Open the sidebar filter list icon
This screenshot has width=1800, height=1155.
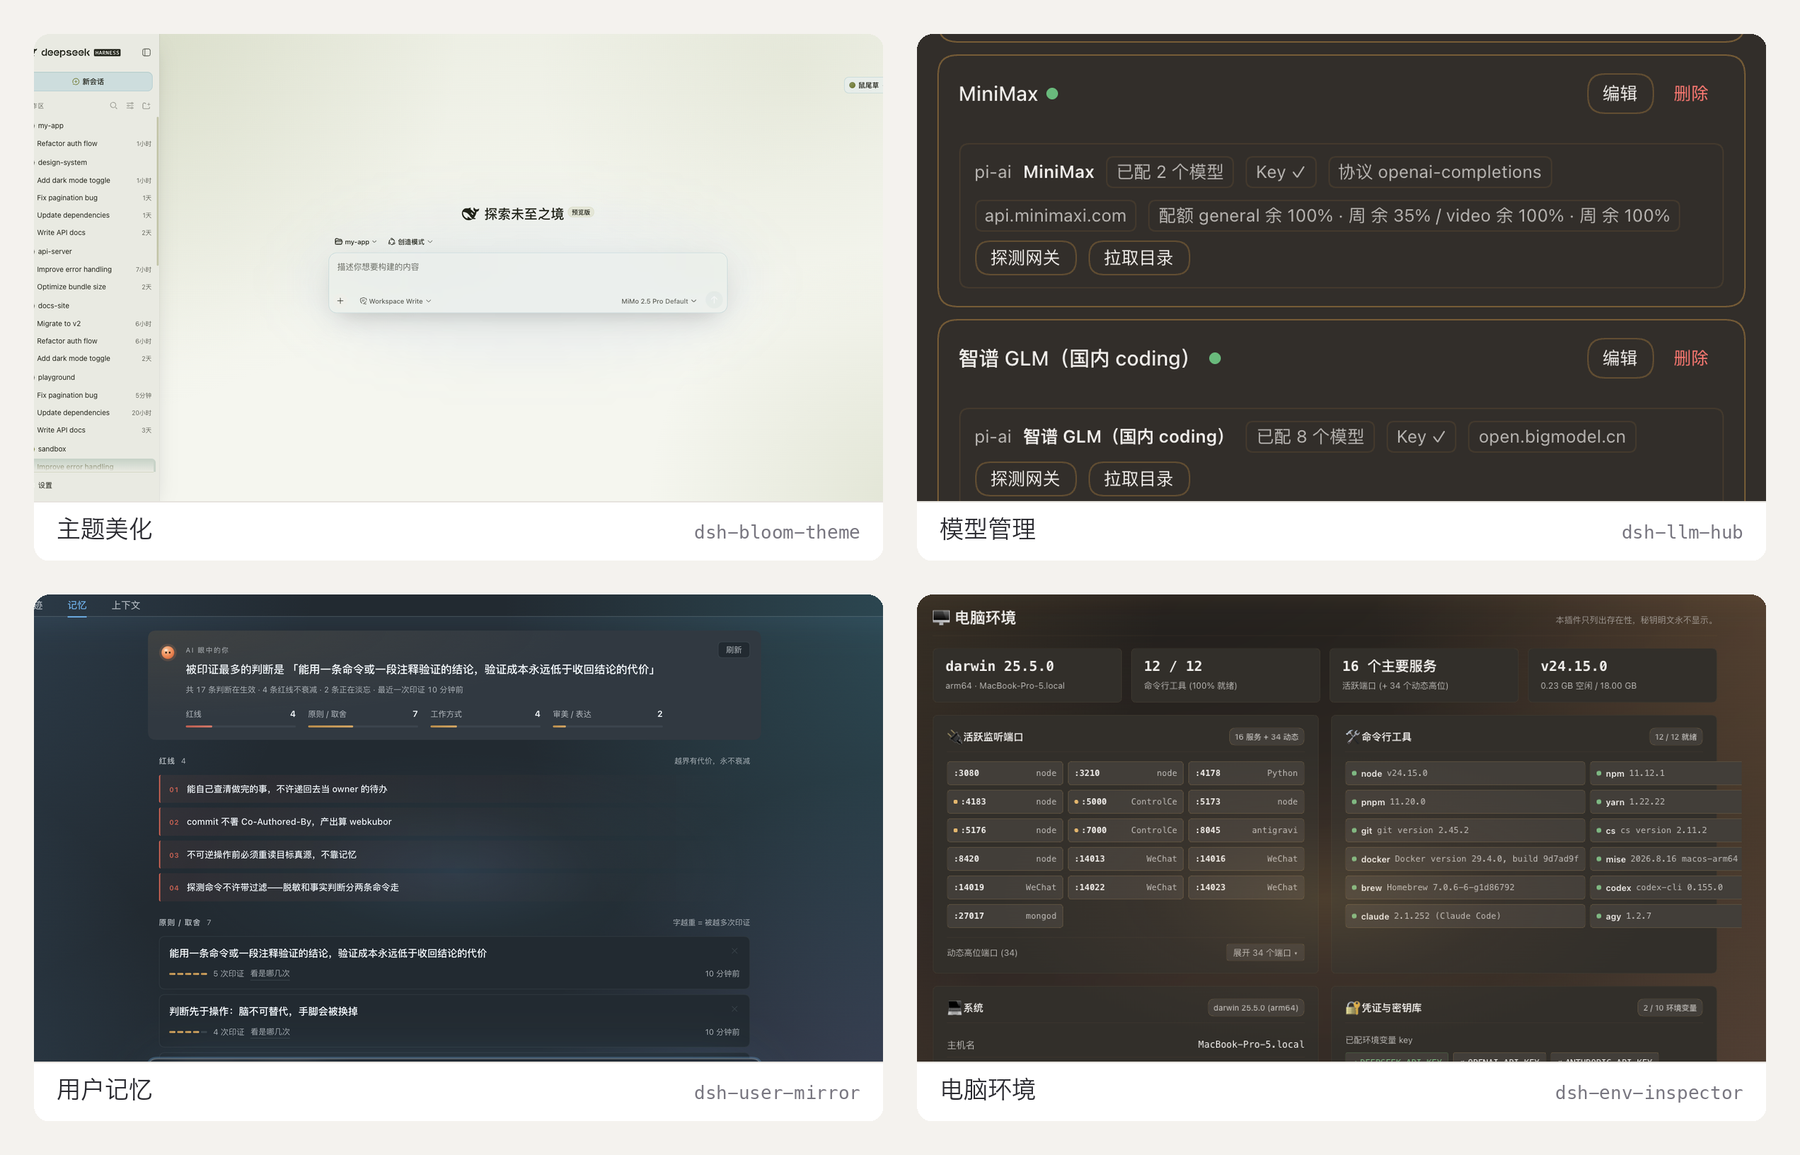(130, 105)
